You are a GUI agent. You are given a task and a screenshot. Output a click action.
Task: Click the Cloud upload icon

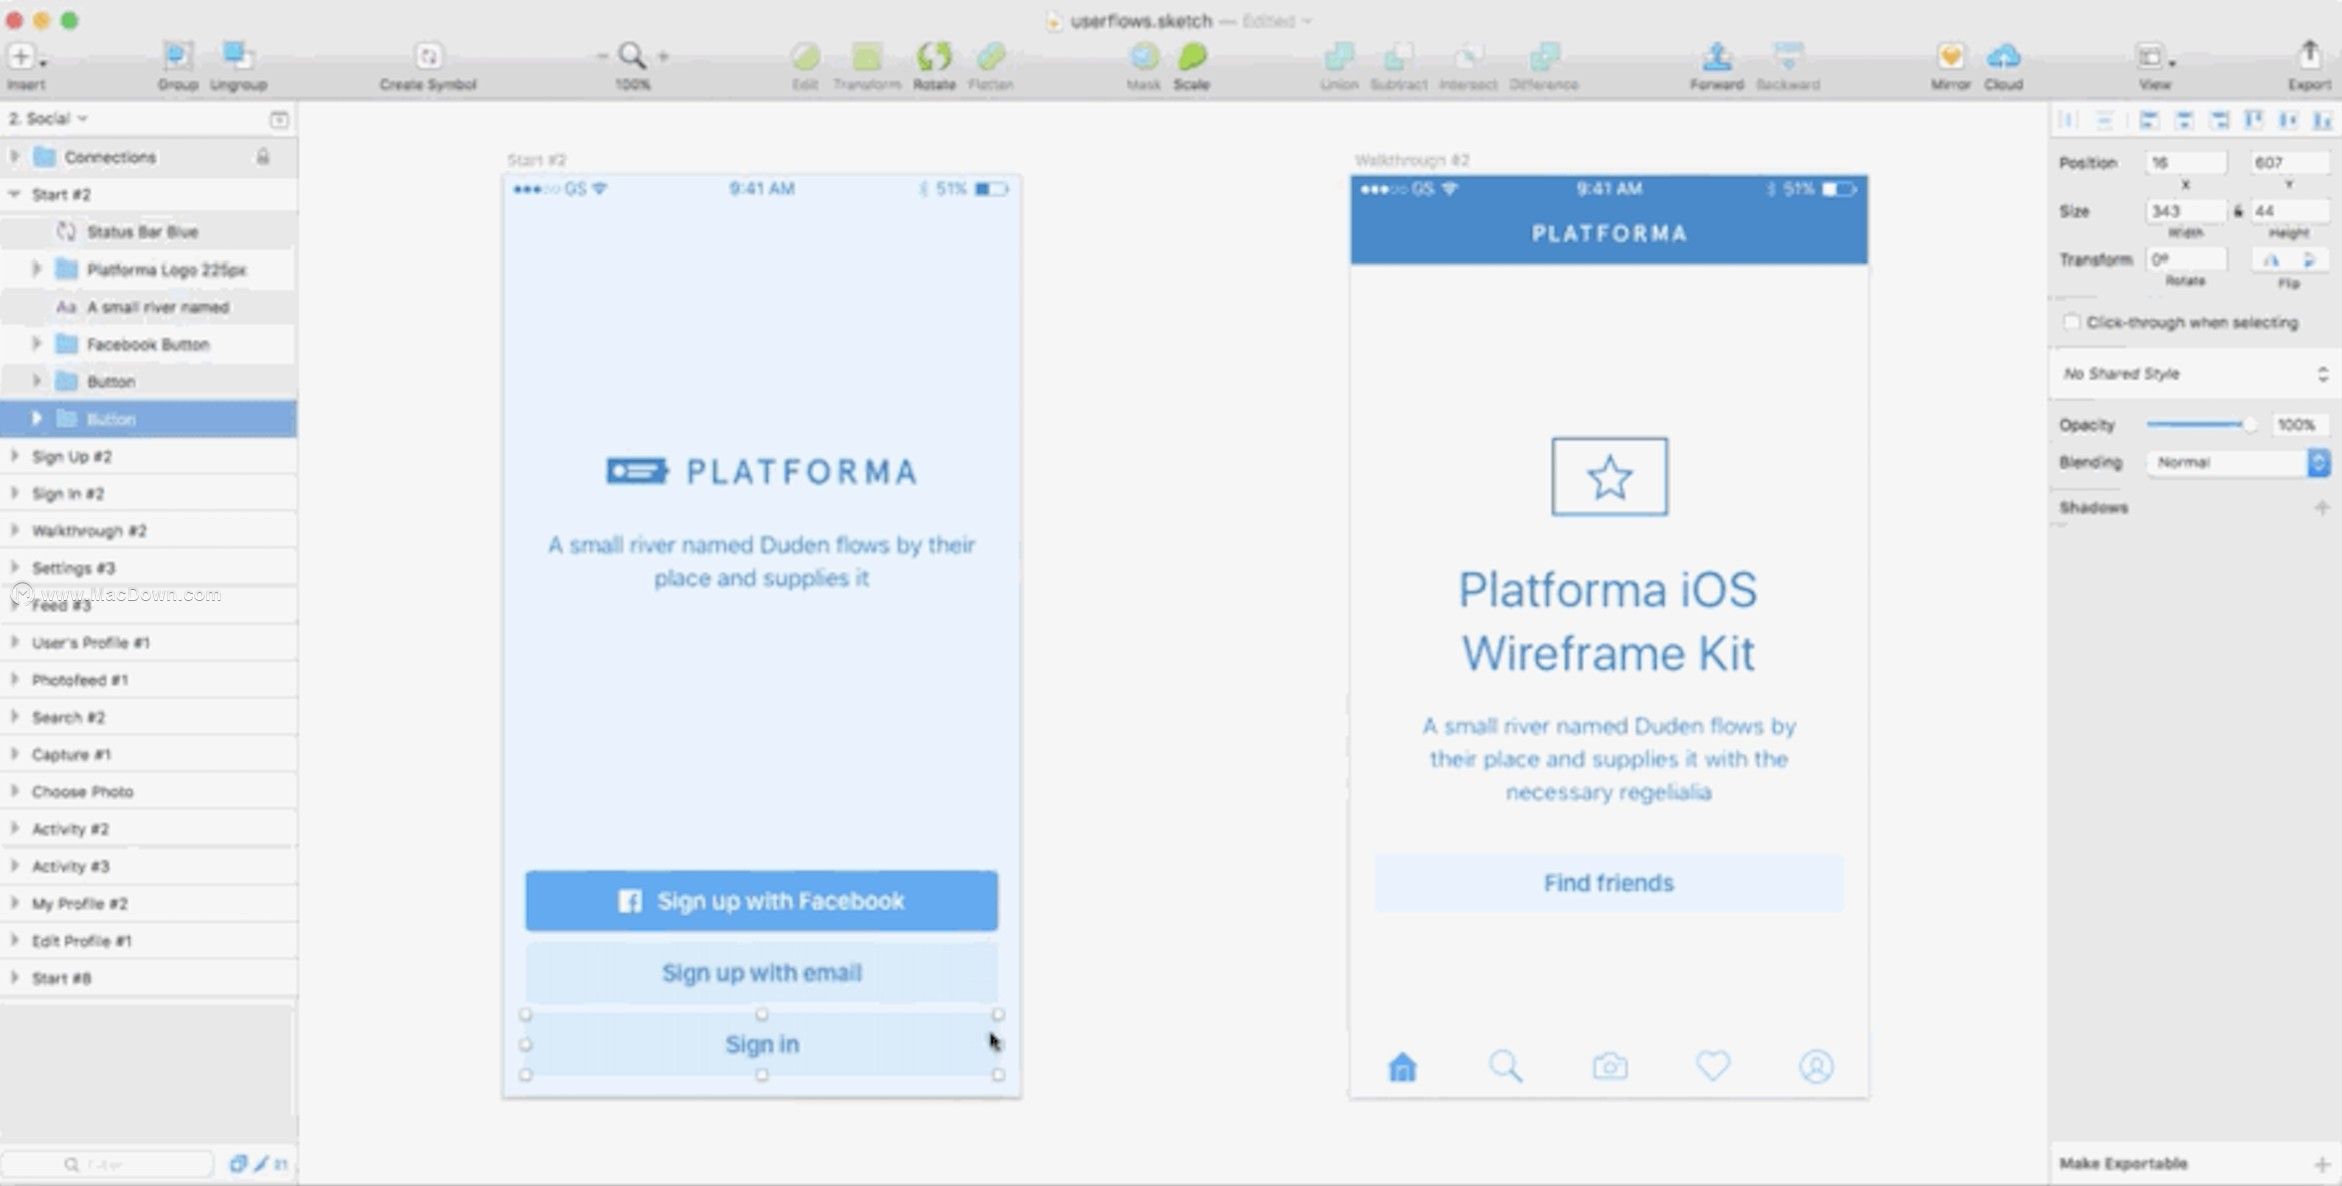coord(2003,57)
